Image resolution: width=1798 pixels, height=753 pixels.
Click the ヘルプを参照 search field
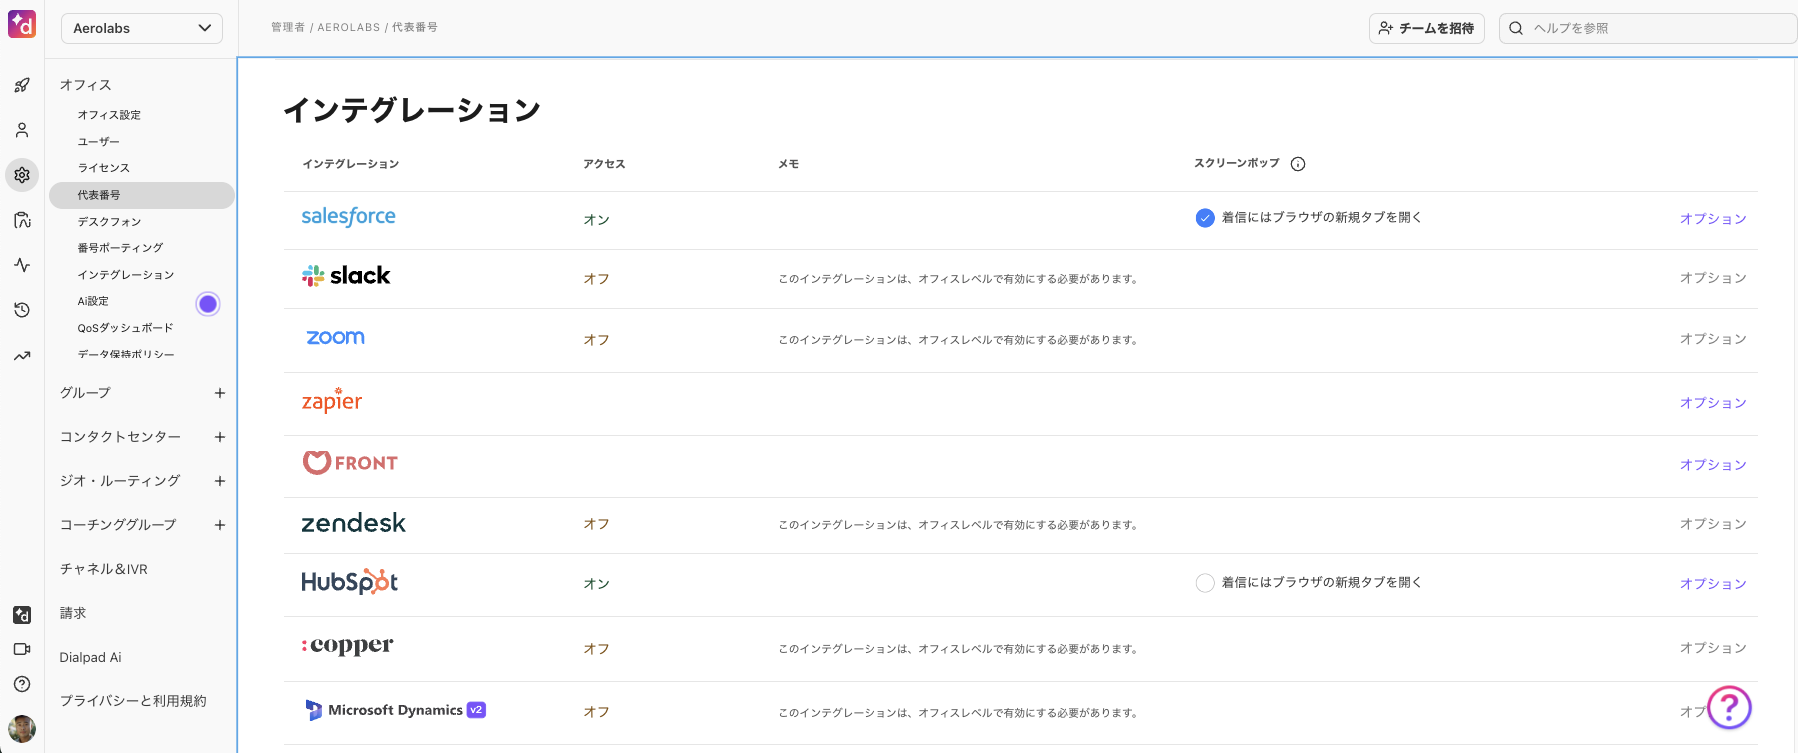[x=1648, y=28]
